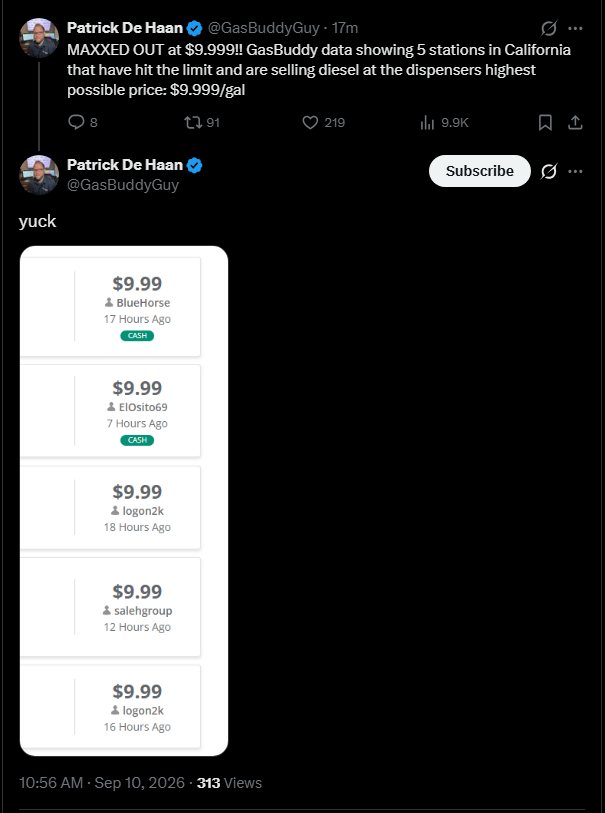
Task: Open the GasBuddy price list image
Action: point(124,500)
